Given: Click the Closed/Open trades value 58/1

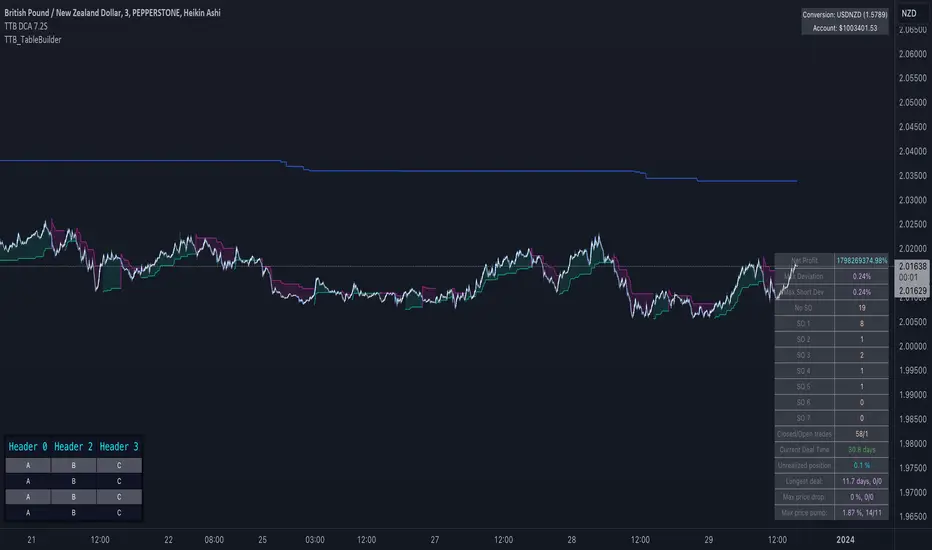Looking at the screenshot, I should tap(861, 434).
